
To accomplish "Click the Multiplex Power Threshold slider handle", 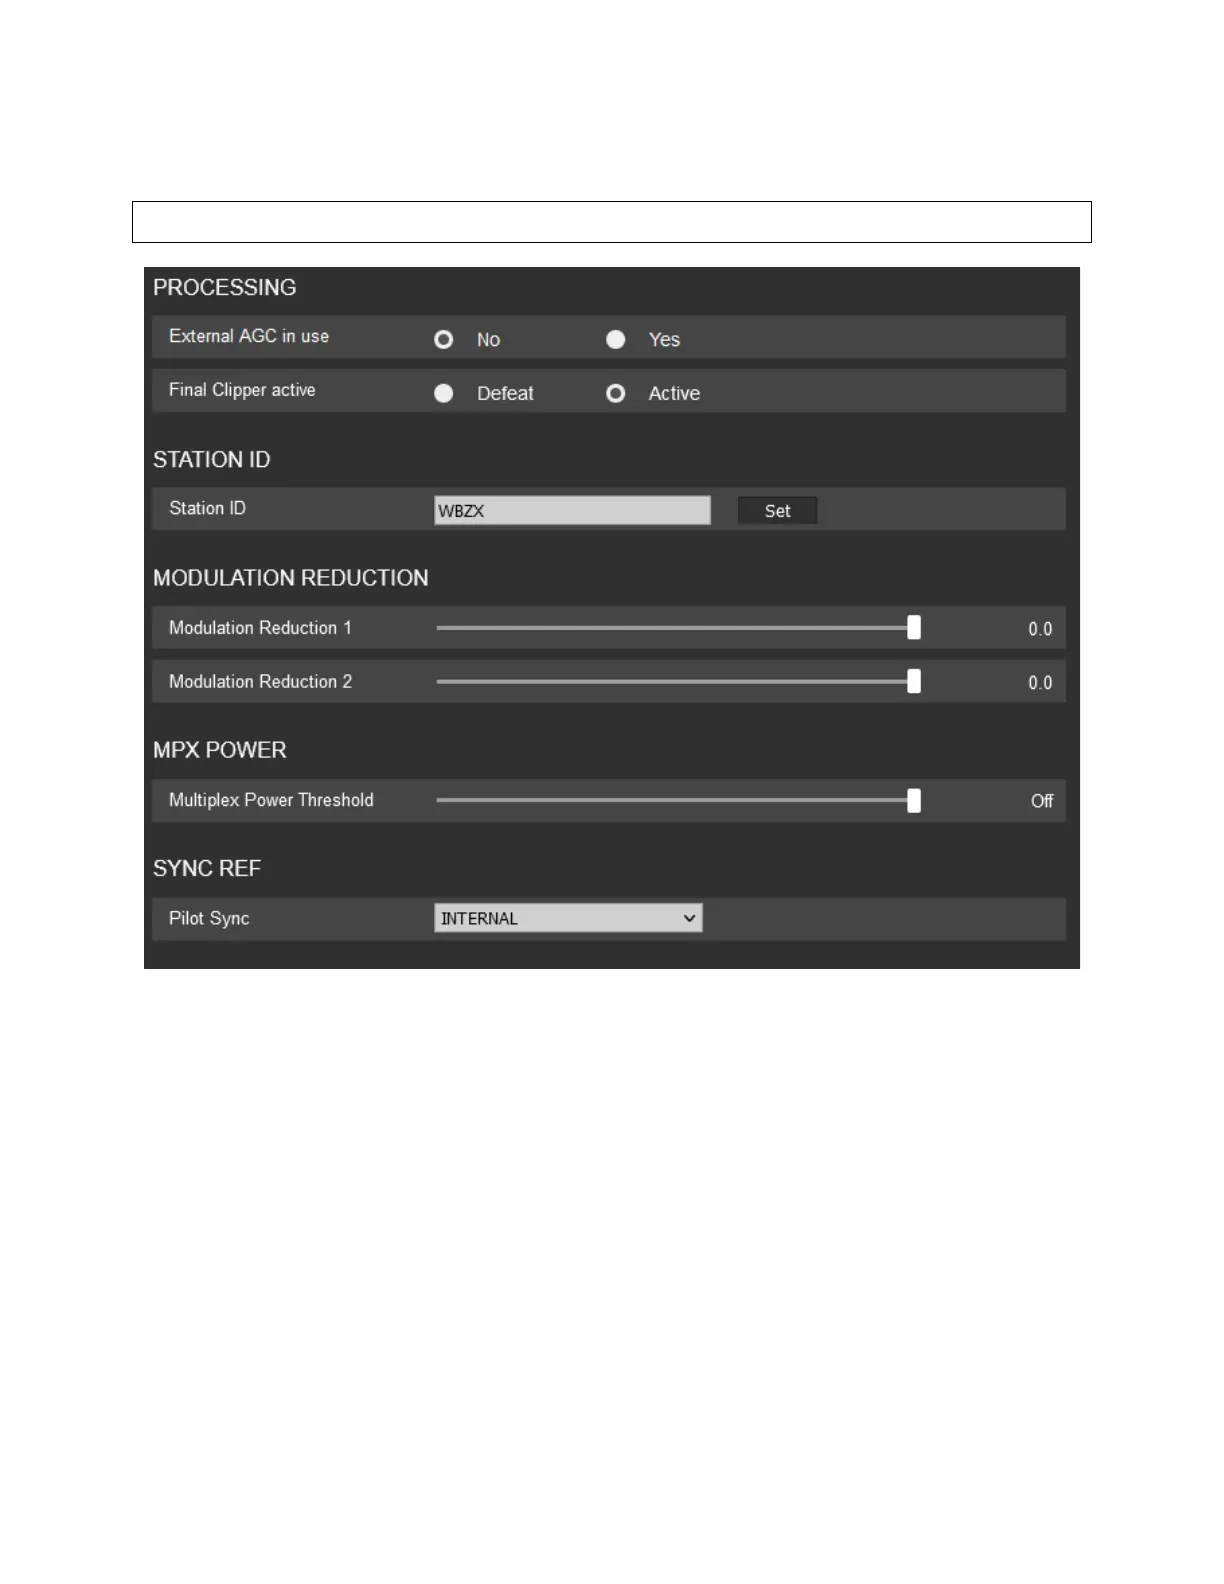I will pyautogui.click(x=914, y=801).
